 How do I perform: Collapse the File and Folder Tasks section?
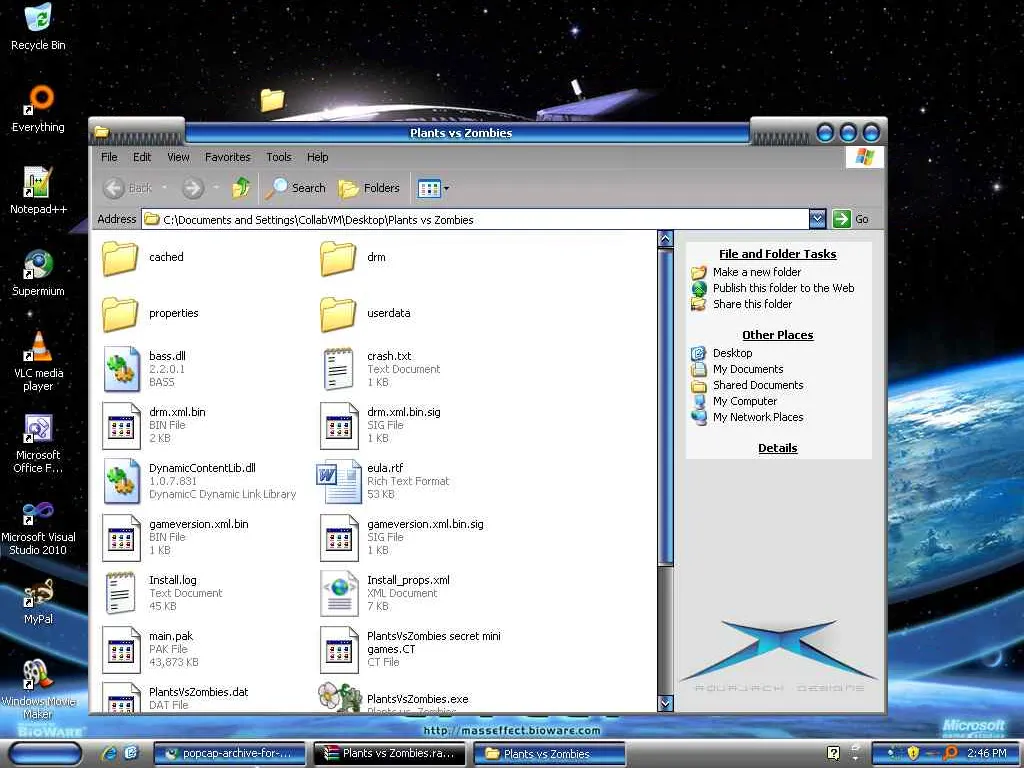(x=777, y=254)
